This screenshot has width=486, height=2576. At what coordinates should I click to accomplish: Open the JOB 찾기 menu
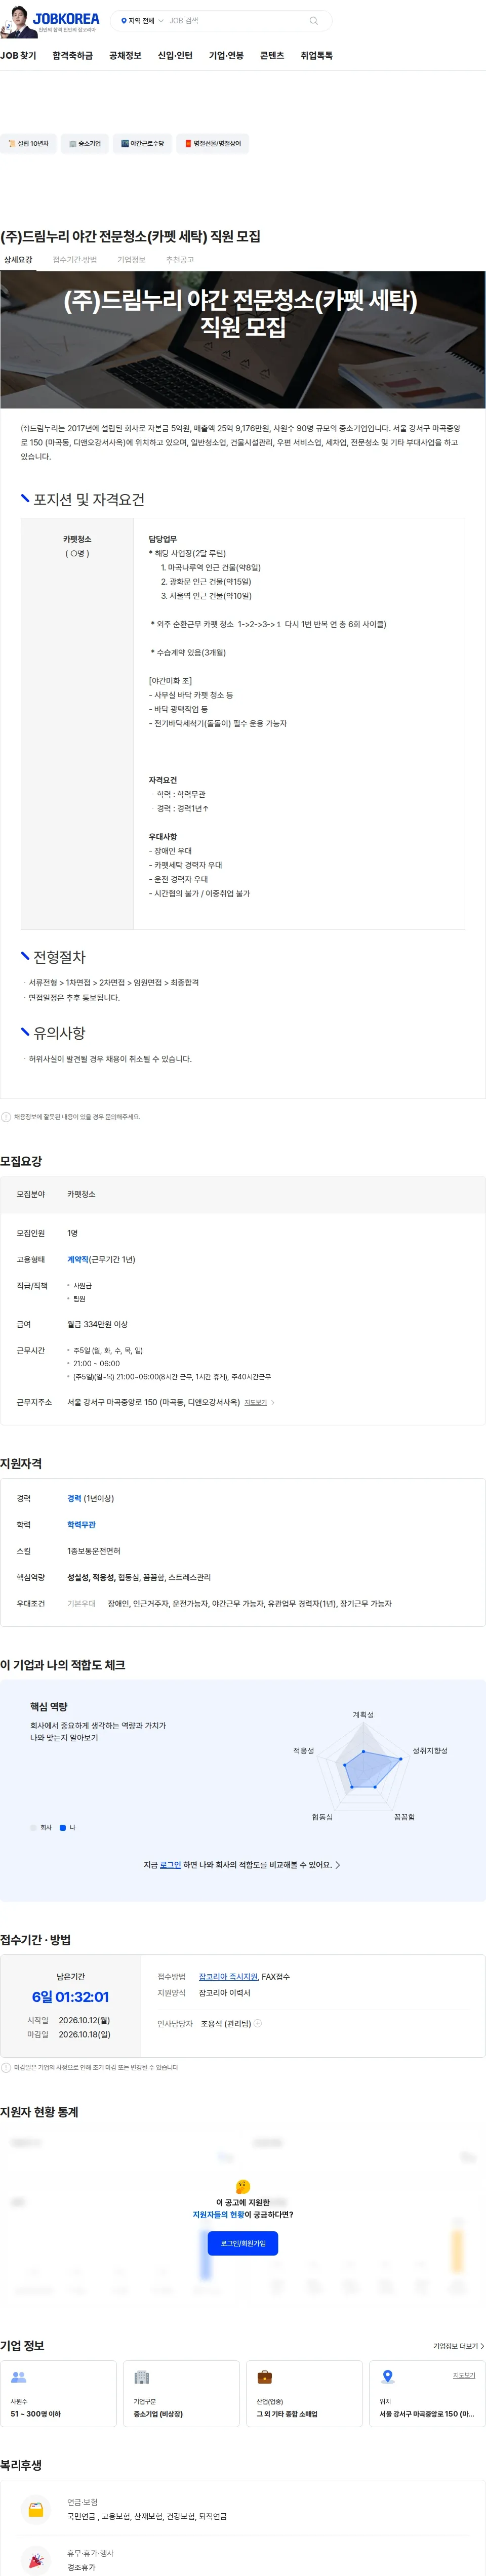click(18, 55)
